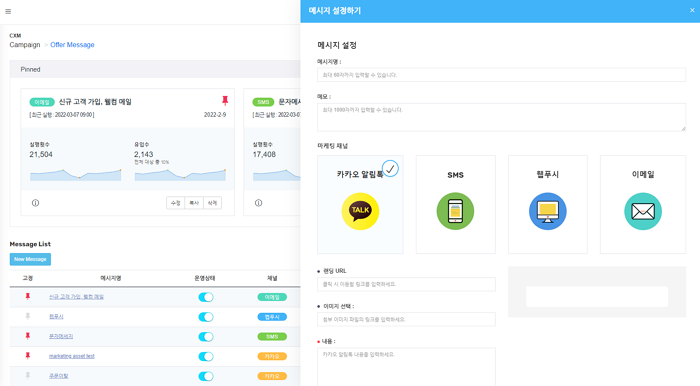Toggle pin for 문자메세지 list row
This screenshot has width=700, height=386.
[28, 336]
